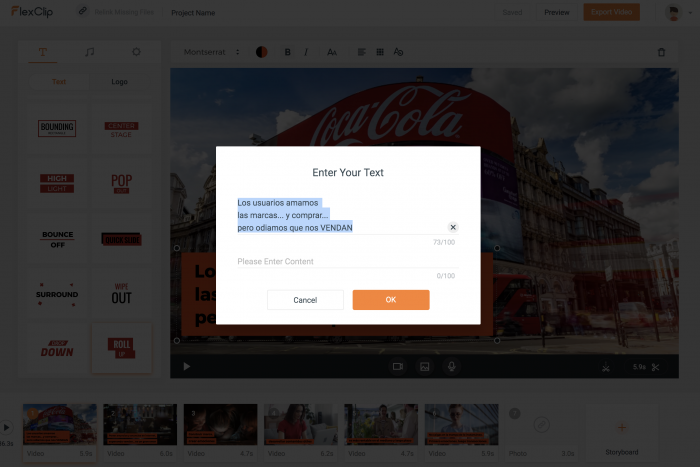Delete the selected text with trash icon
700x467 pixels.
[662, 52]
